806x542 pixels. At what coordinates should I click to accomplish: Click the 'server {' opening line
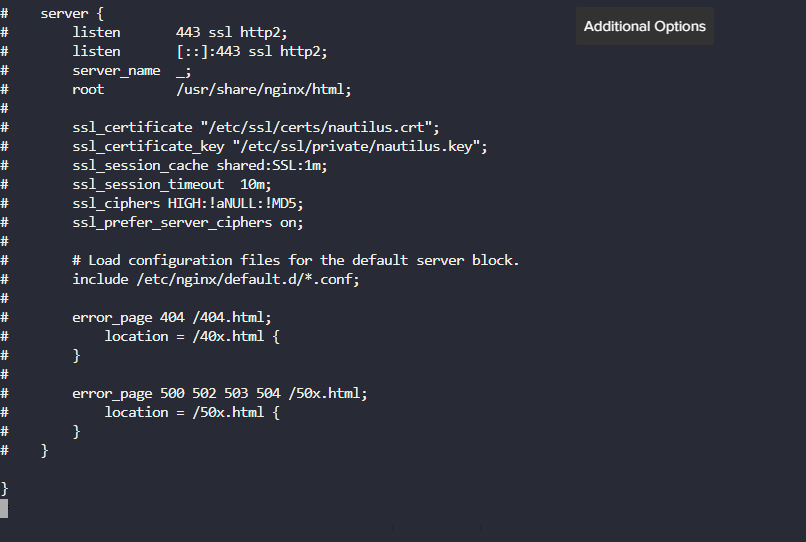65,13
